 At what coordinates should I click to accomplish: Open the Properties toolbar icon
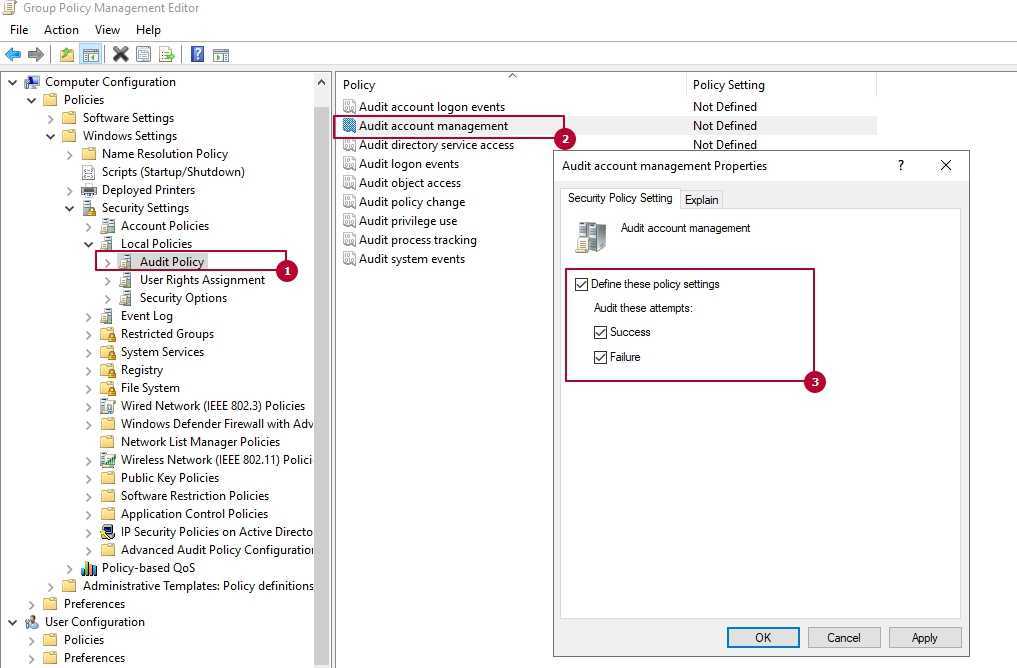pyautogui.click(x=143, y=54)
